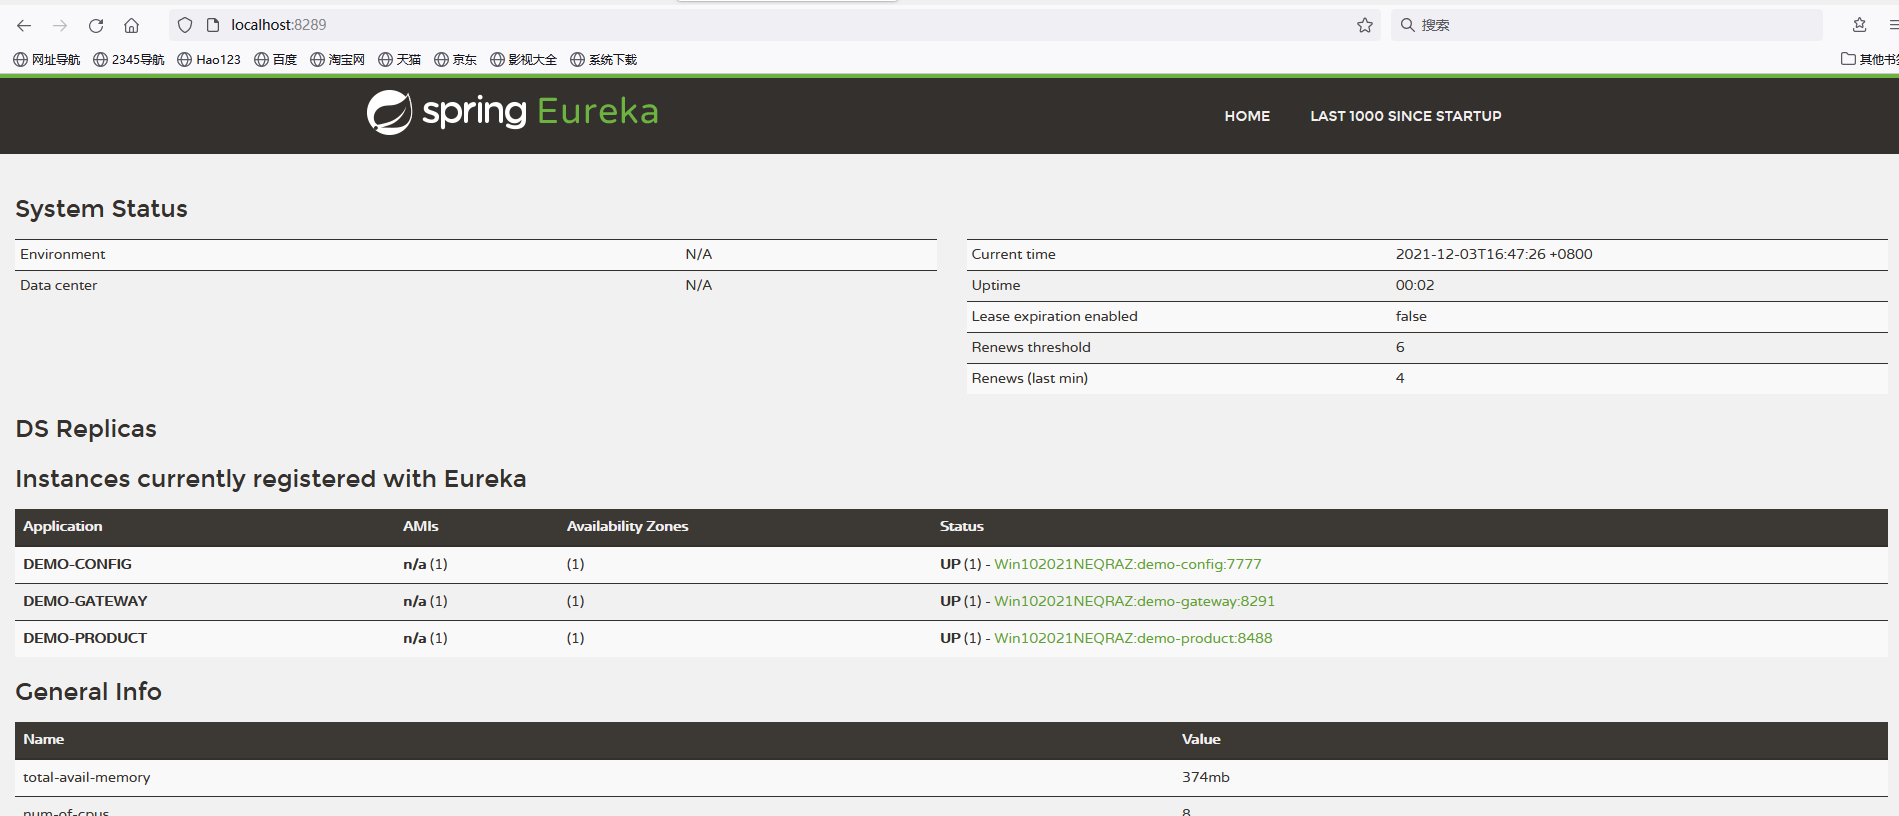The image size is (1899, 816).
Task: Open the demo-product:8488 instance link
Action: click(1133, 638)
